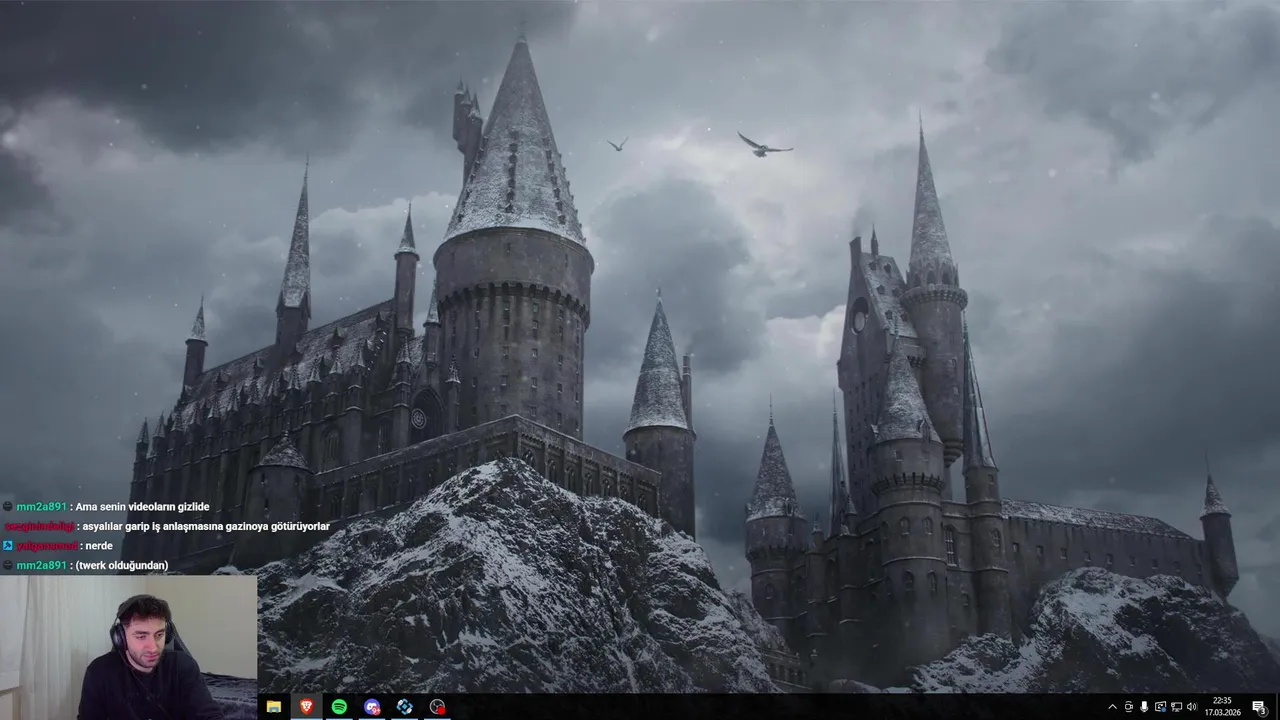Click the chat message "nerde"
The height and width of the screenshot is (720, 1280).
[x=98, y=546]
